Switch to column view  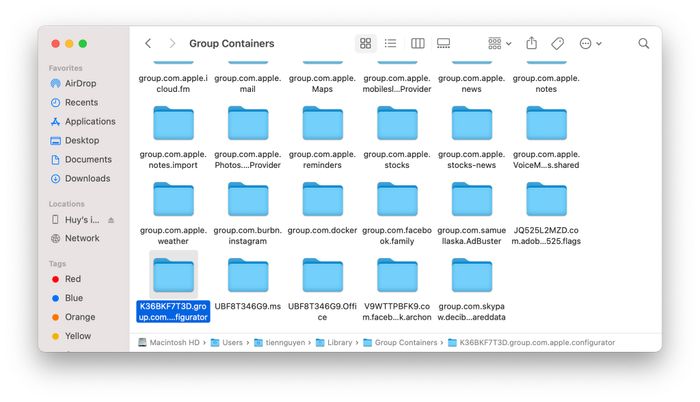(x=417, y=44)
